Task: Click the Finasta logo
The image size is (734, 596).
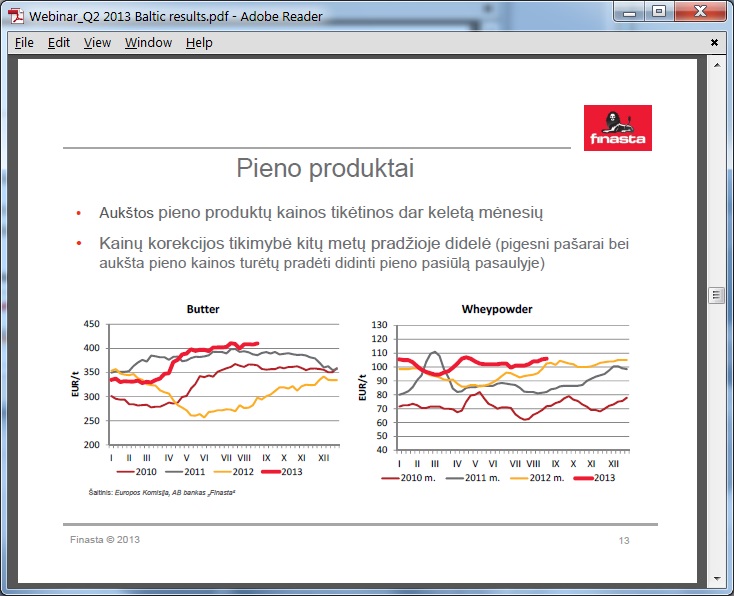Action: 617,128
